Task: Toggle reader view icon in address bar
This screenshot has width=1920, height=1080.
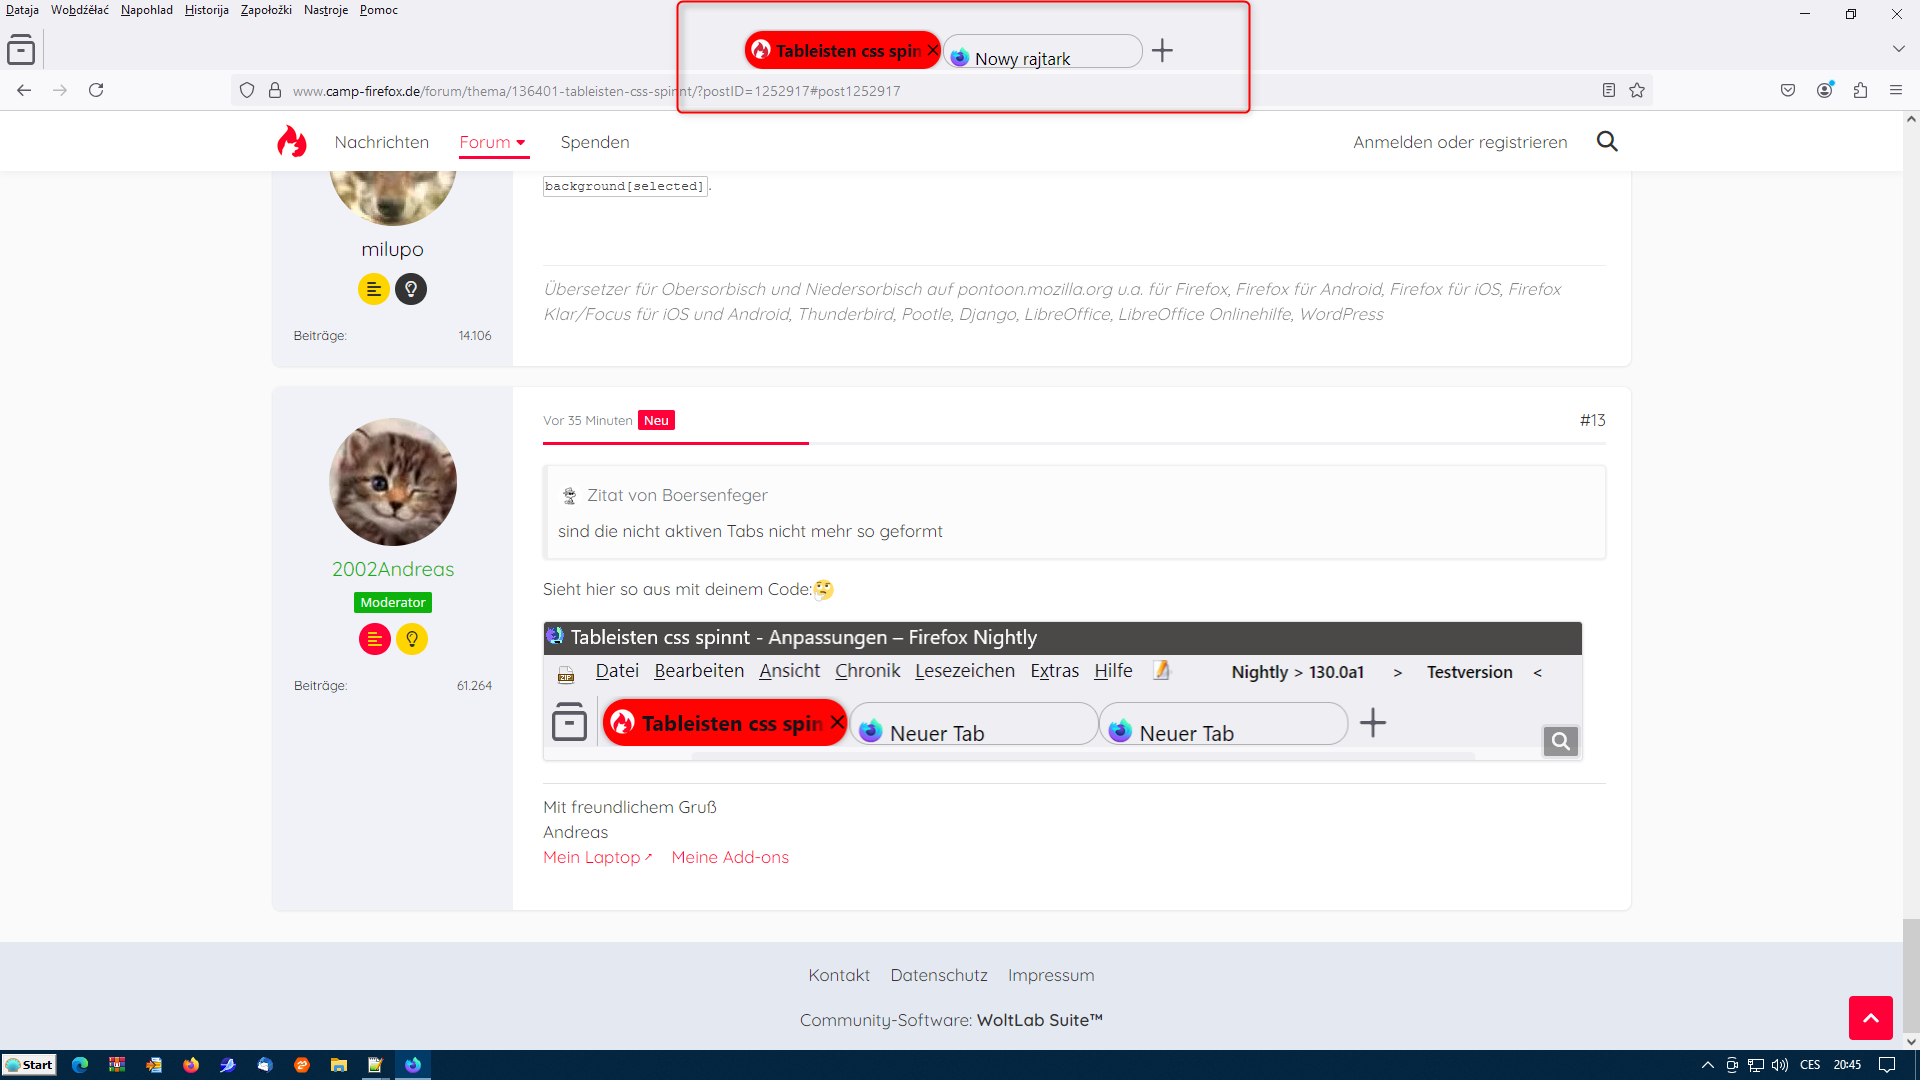Action: 1608,90
